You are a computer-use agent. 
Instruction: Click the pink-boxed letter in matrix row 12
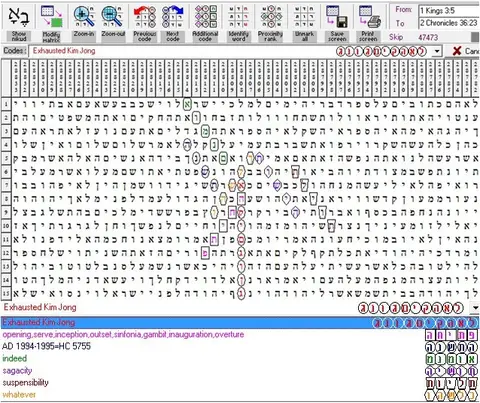coord(205,253)
